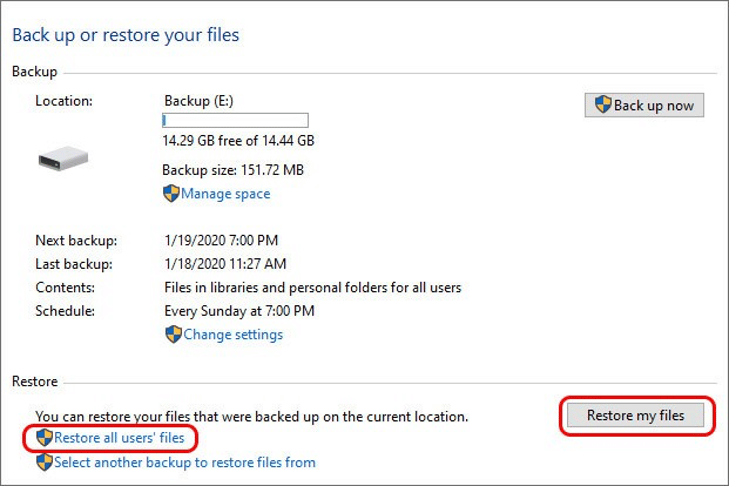Click the disk space usage bar

point(235,120)
